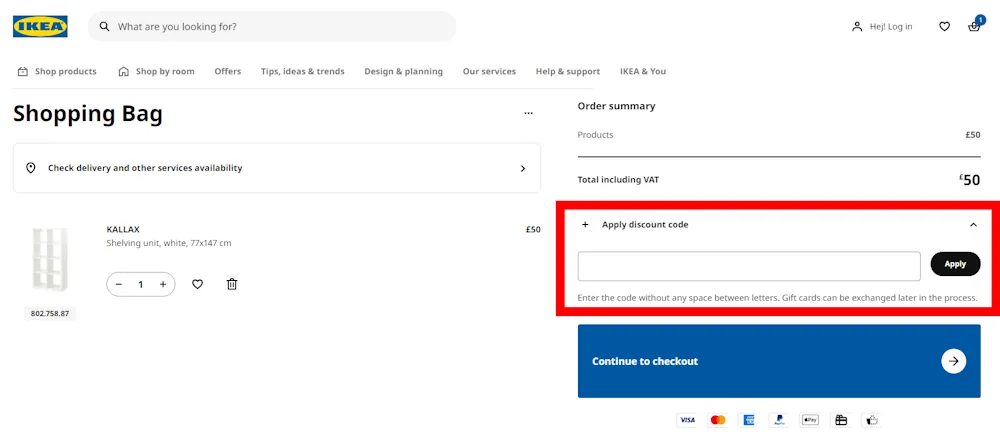
Task: Collapse the Apply discount code section
Action: pyautogui.click(x=973, y=224)
